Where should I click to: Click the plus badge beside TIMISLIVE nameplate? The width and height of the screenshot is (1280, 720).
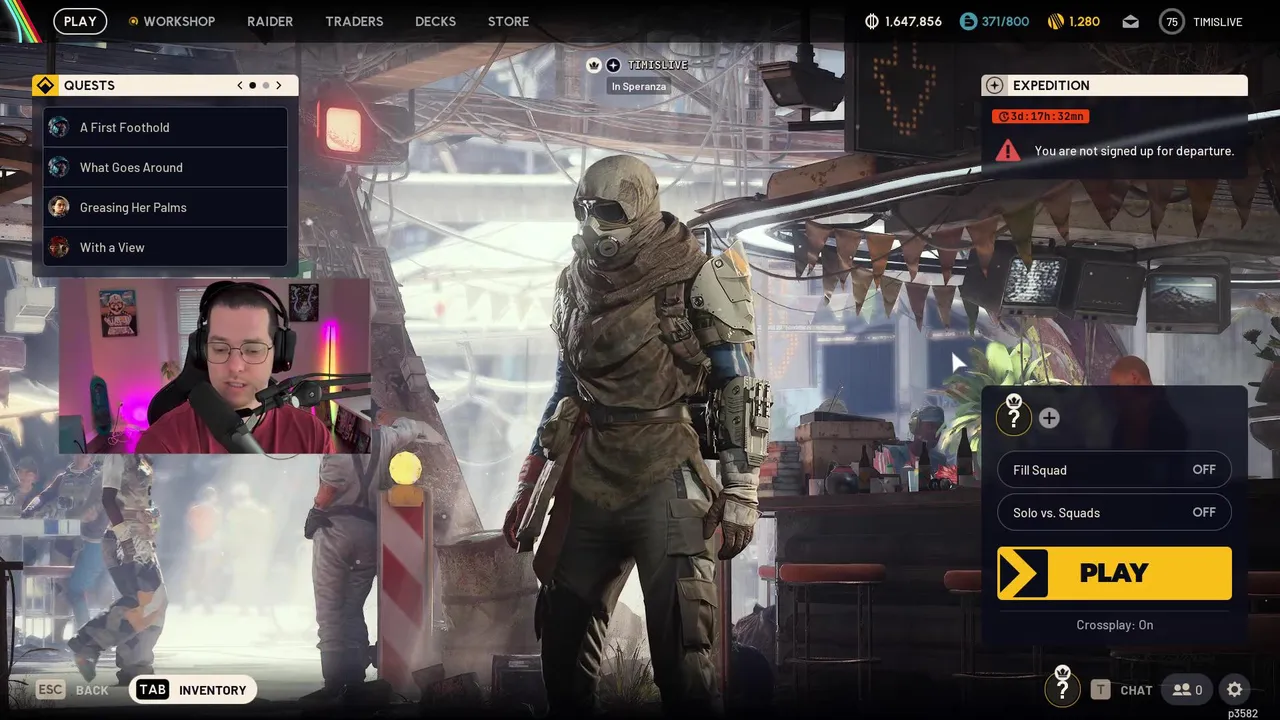point(613,65)
